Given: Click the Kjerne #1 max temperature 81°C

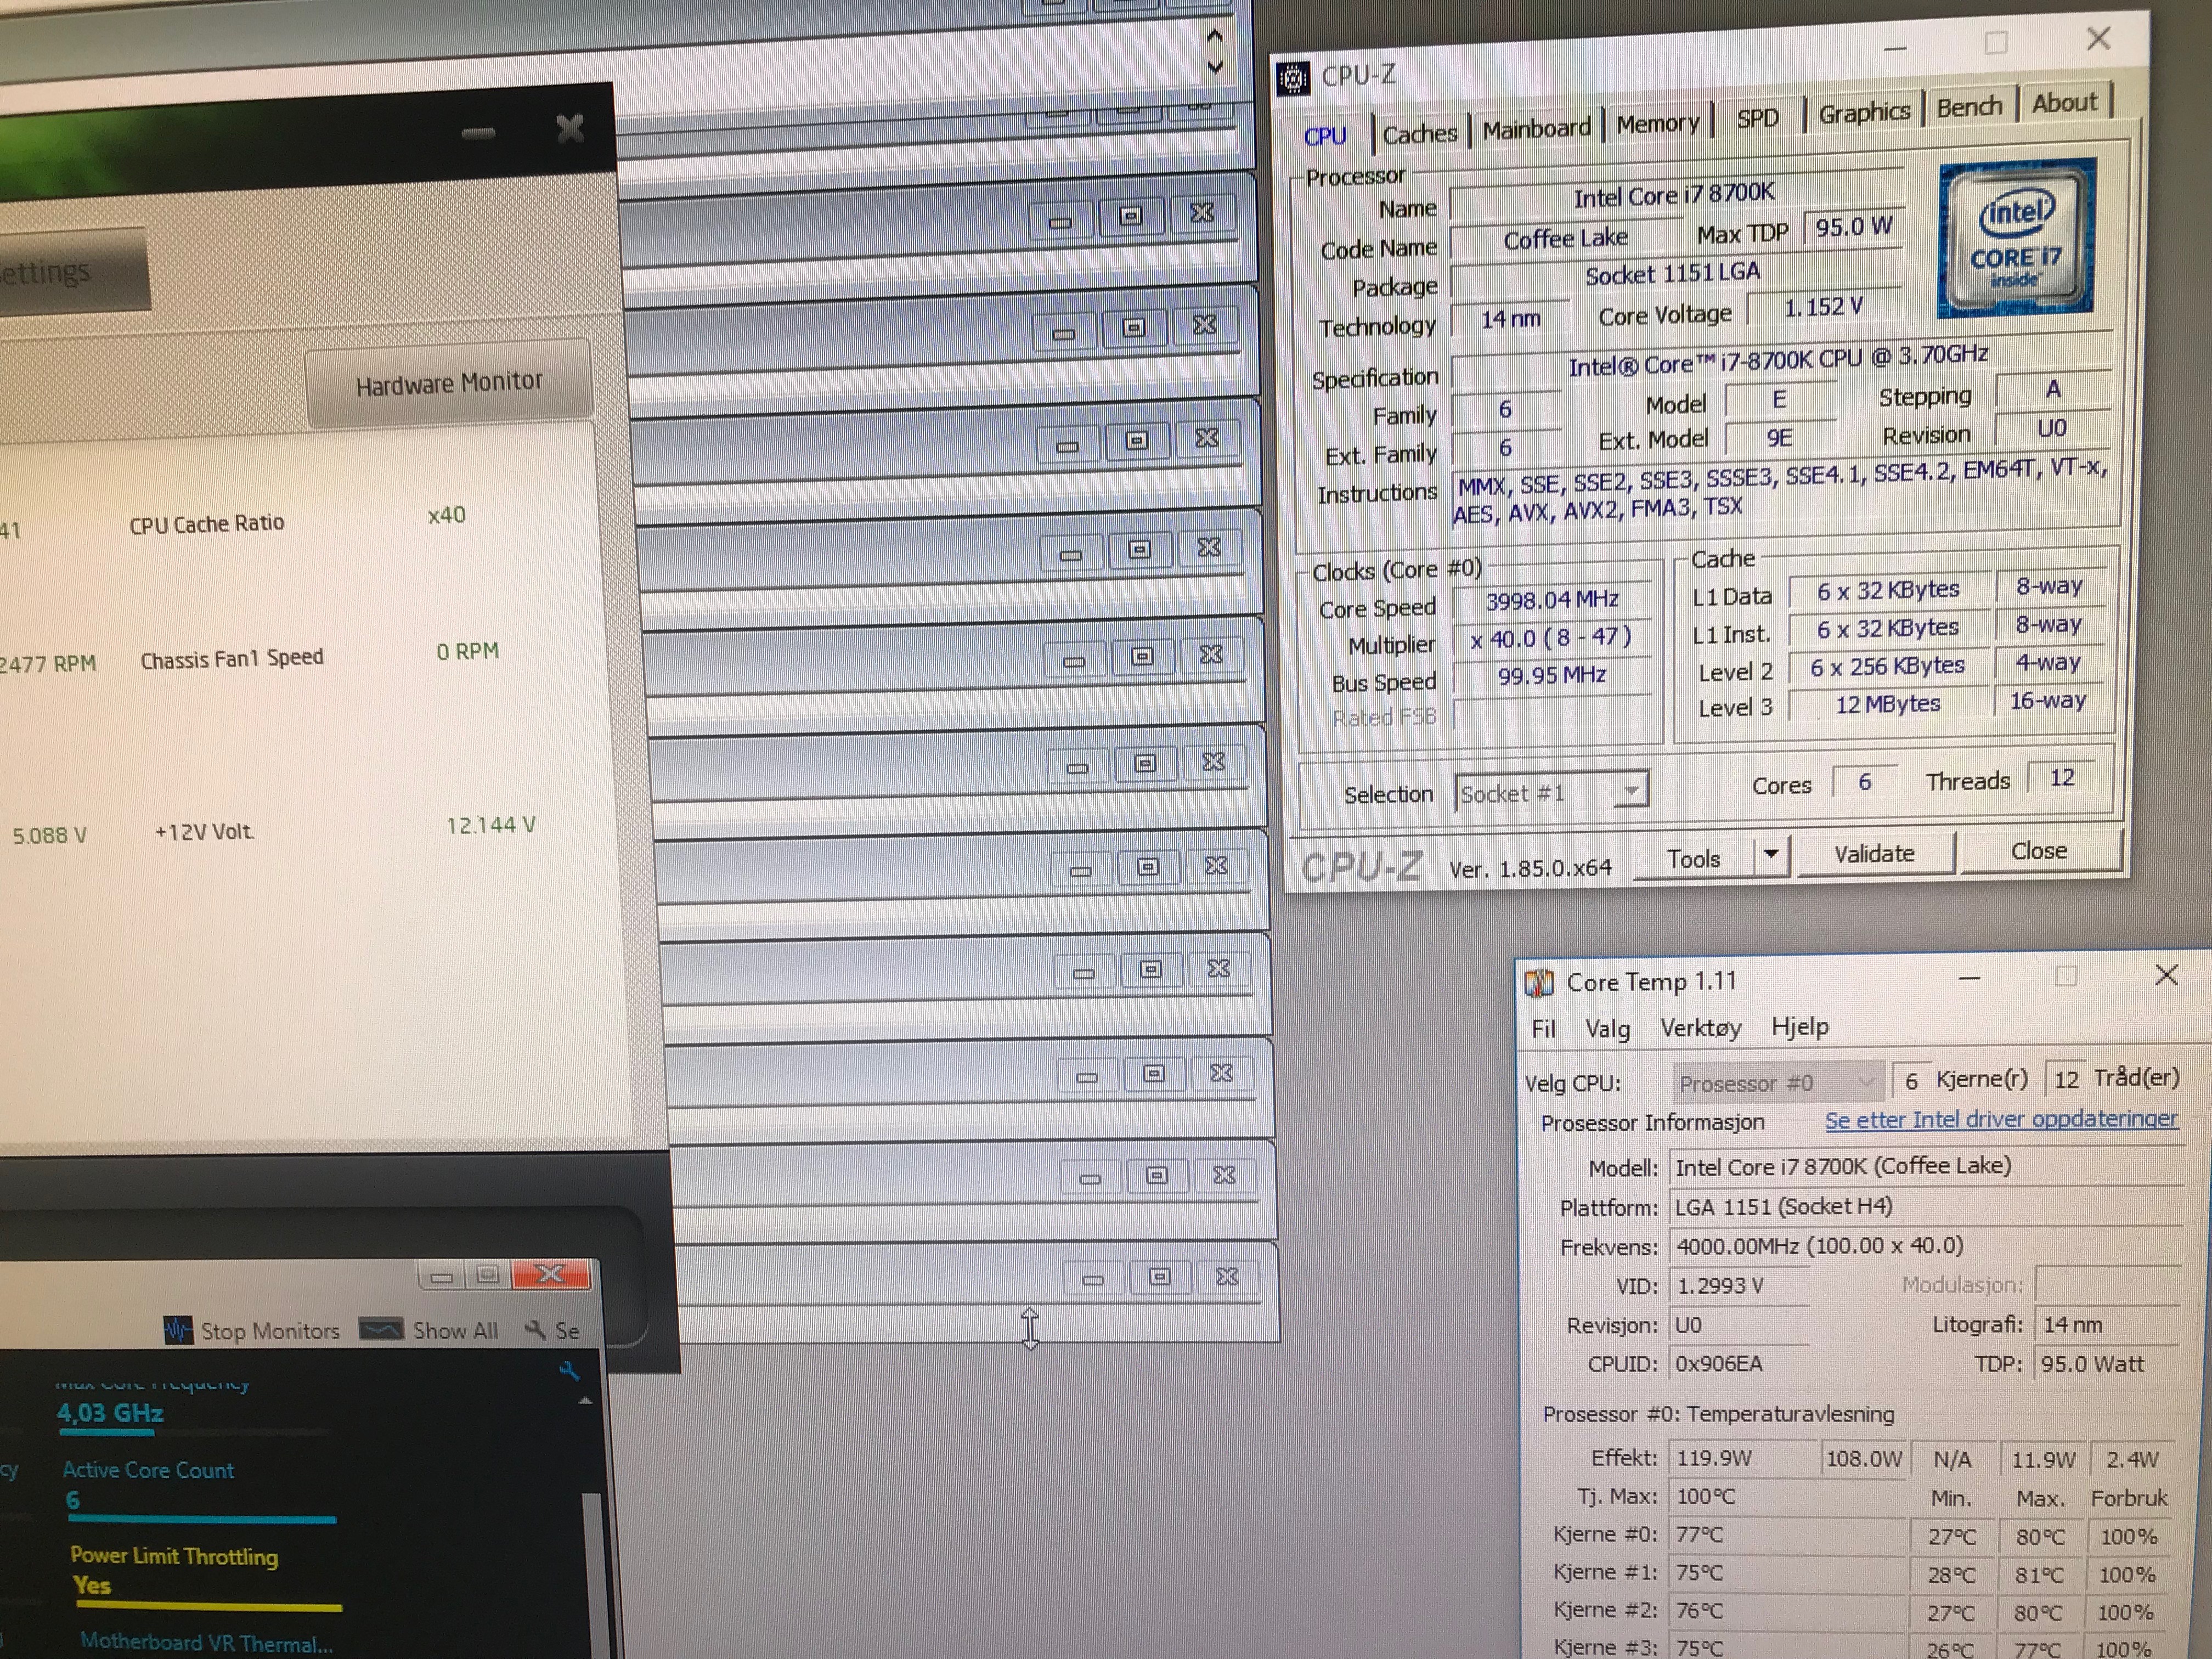Looking at the screenshot, I should (2040, 1575).
